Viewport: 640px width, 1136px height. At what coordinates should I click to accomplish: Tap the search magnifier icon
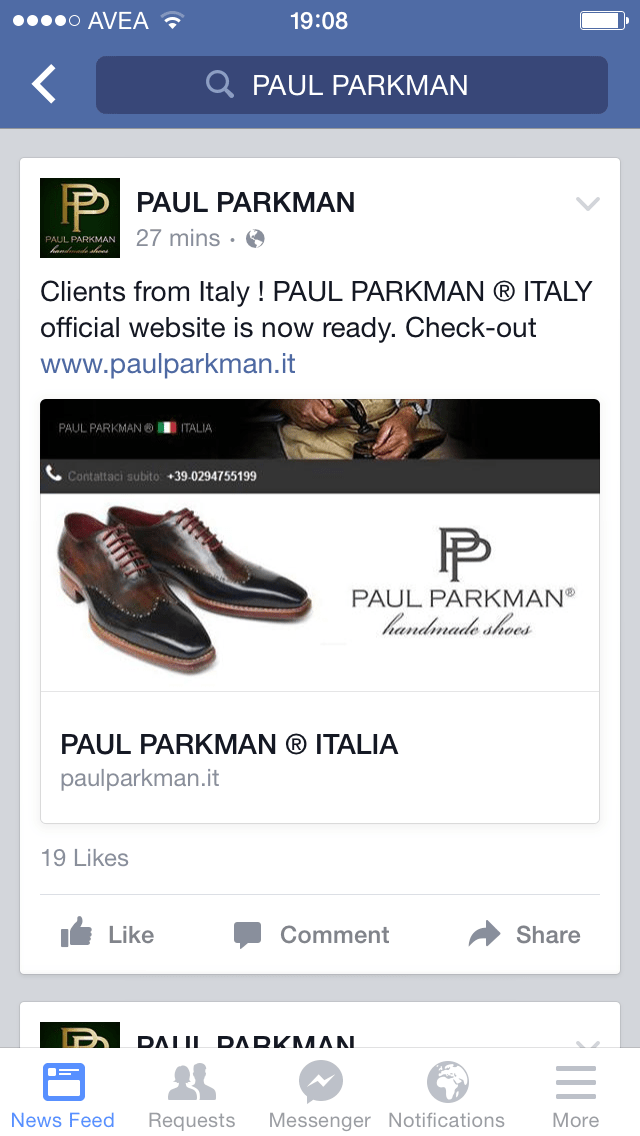220,85
